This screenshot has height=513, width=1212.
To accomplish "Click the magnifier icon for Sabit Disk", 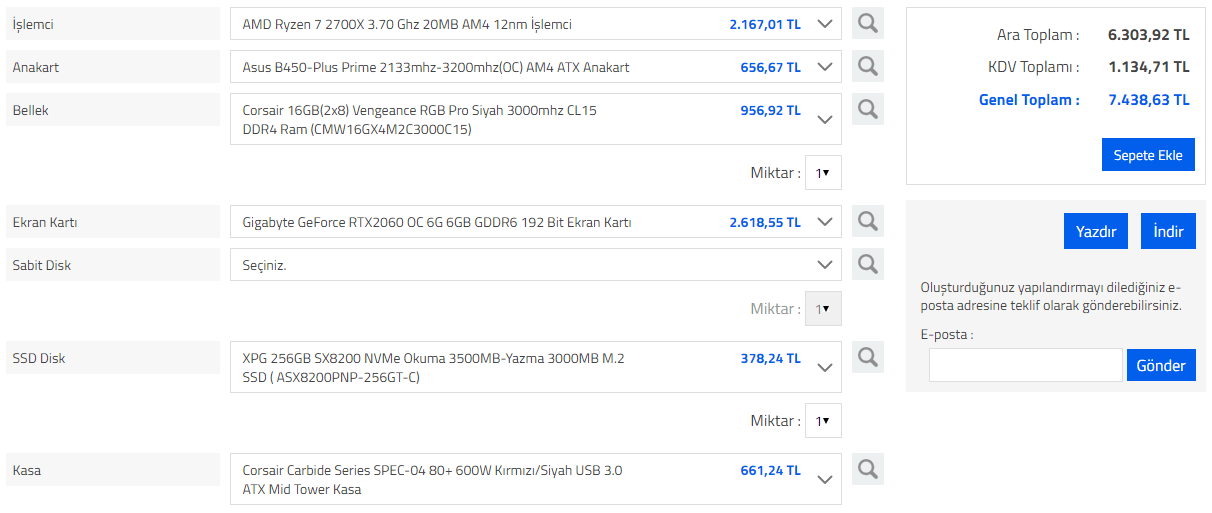I will (868, 264).
